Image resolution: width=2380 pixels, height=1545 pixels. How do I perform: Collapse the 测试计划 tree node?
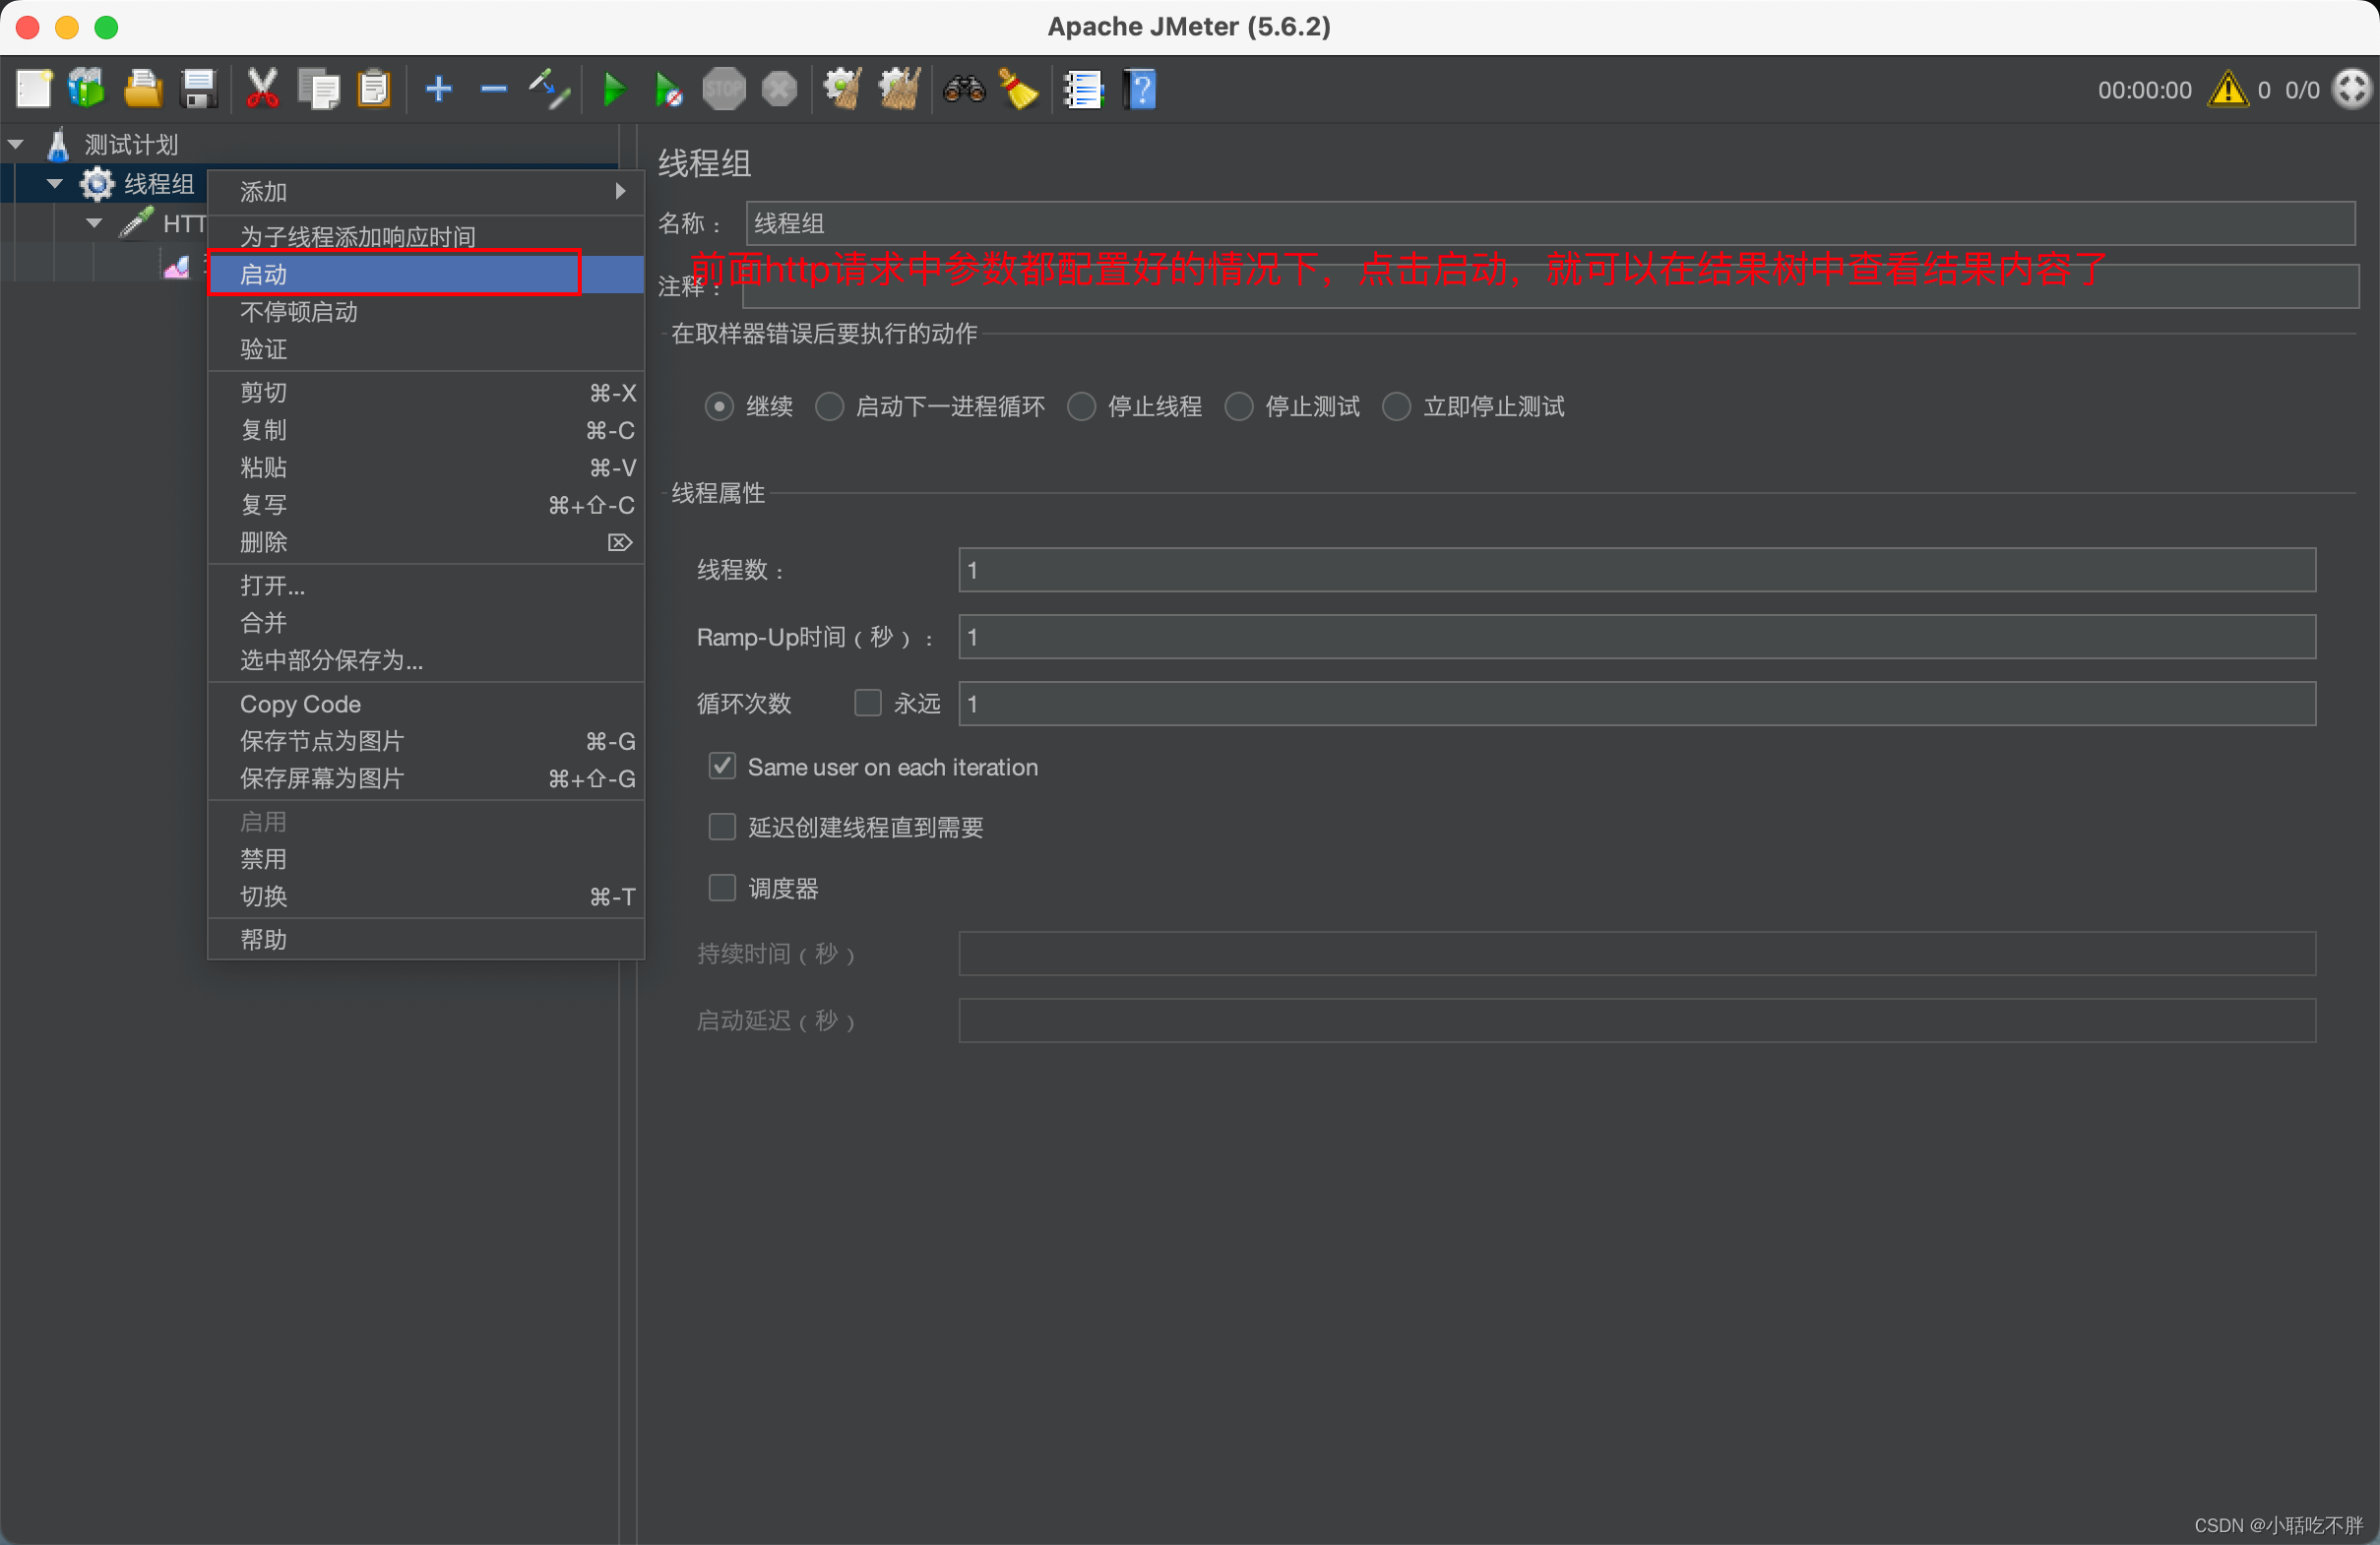tap(15, 145)
